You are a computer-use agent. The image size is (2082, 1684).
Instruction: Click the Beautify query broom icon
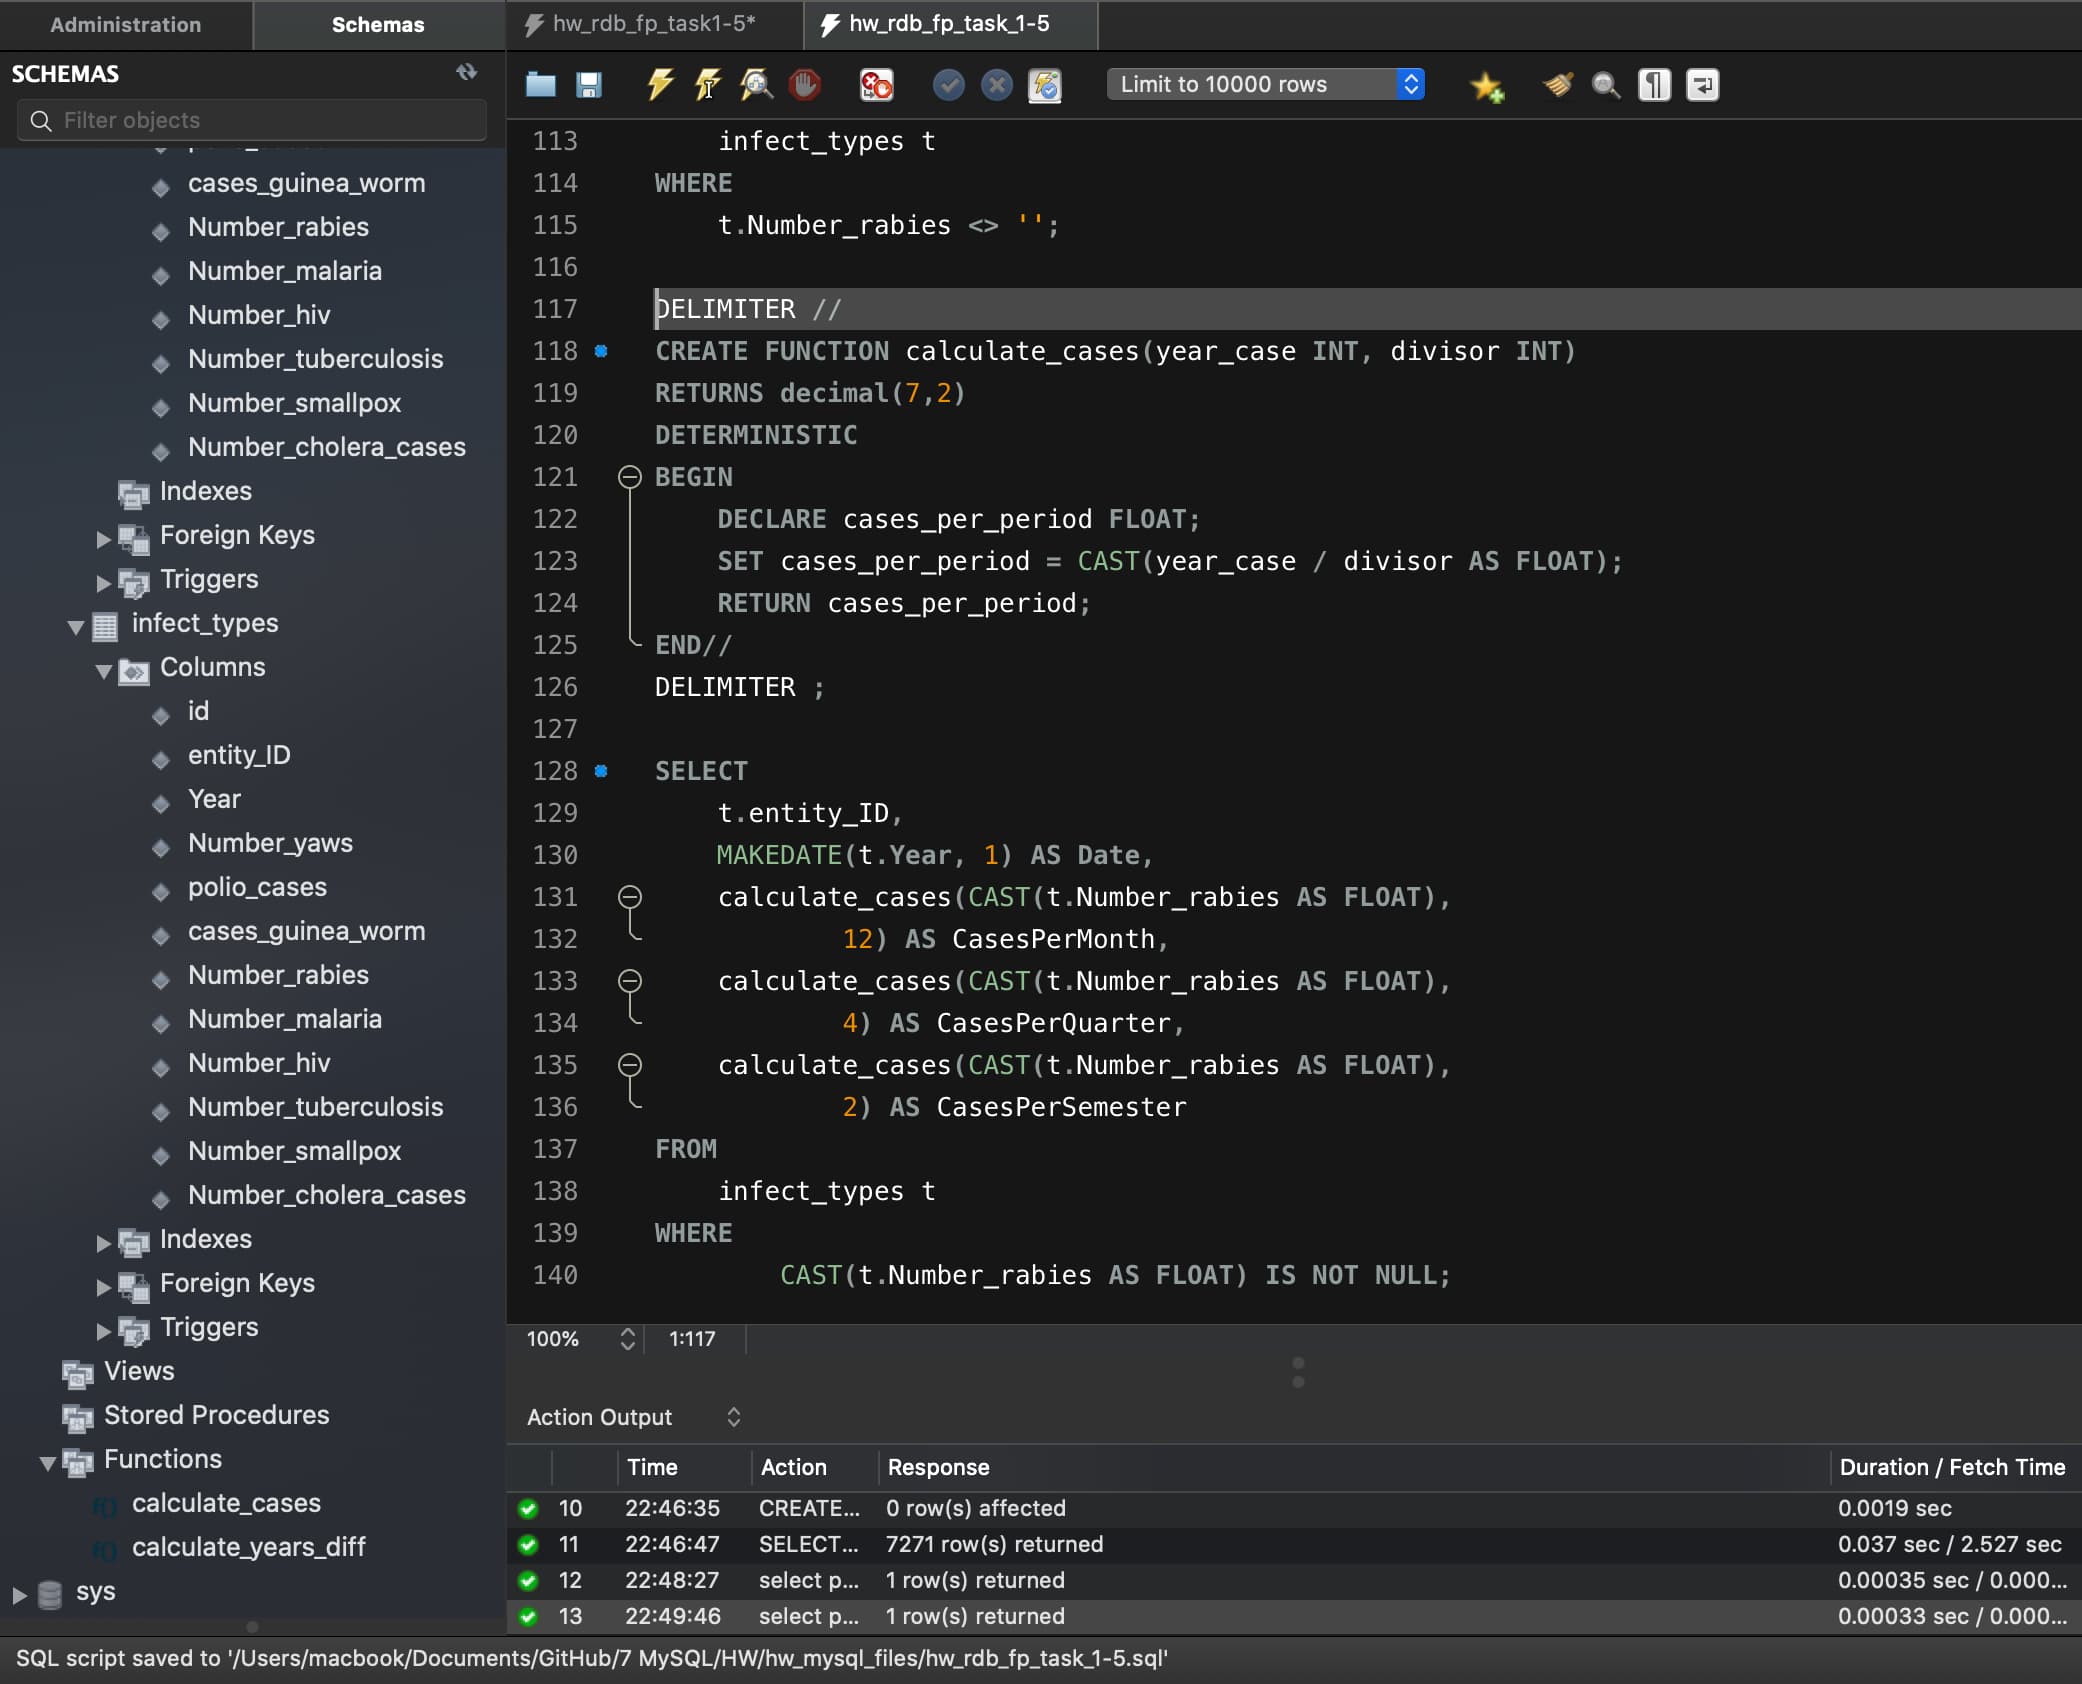(1557, 85)
